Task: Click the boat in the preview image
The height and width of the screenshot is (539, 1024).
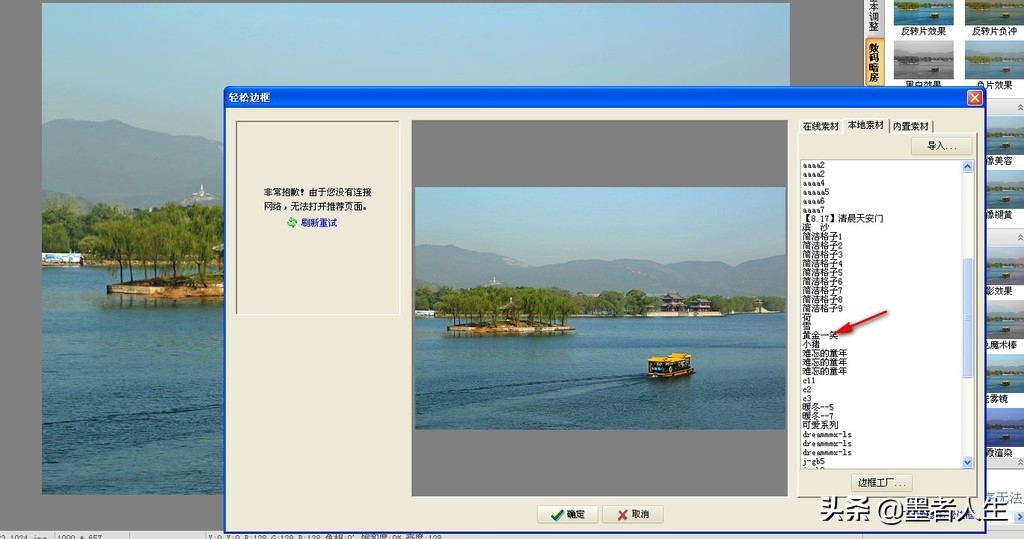Action: 670,365
